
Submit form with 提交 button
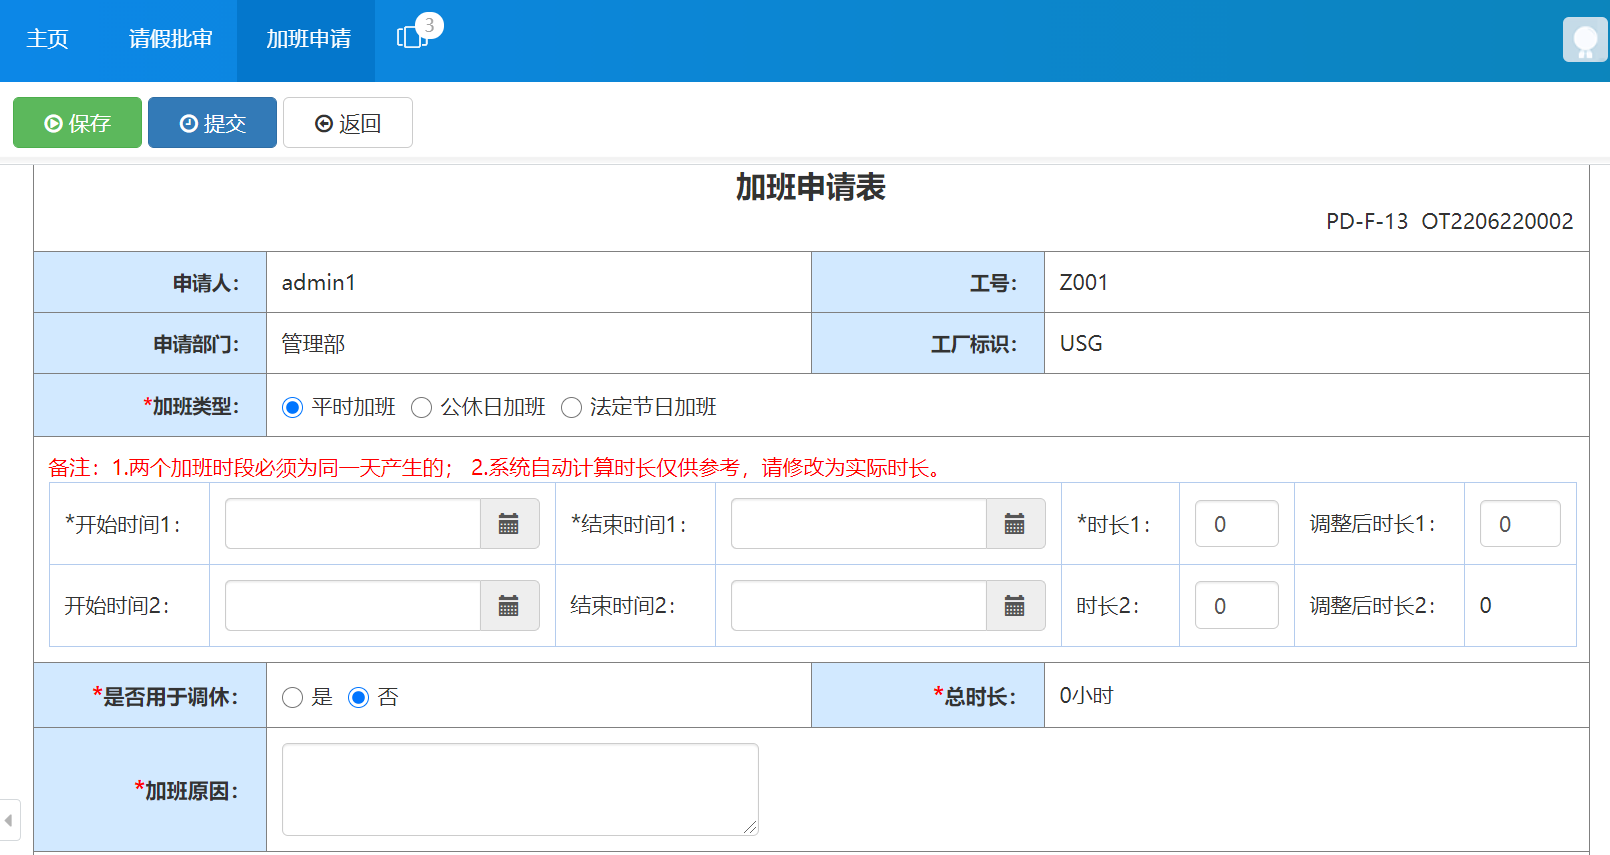click(212, 123)
